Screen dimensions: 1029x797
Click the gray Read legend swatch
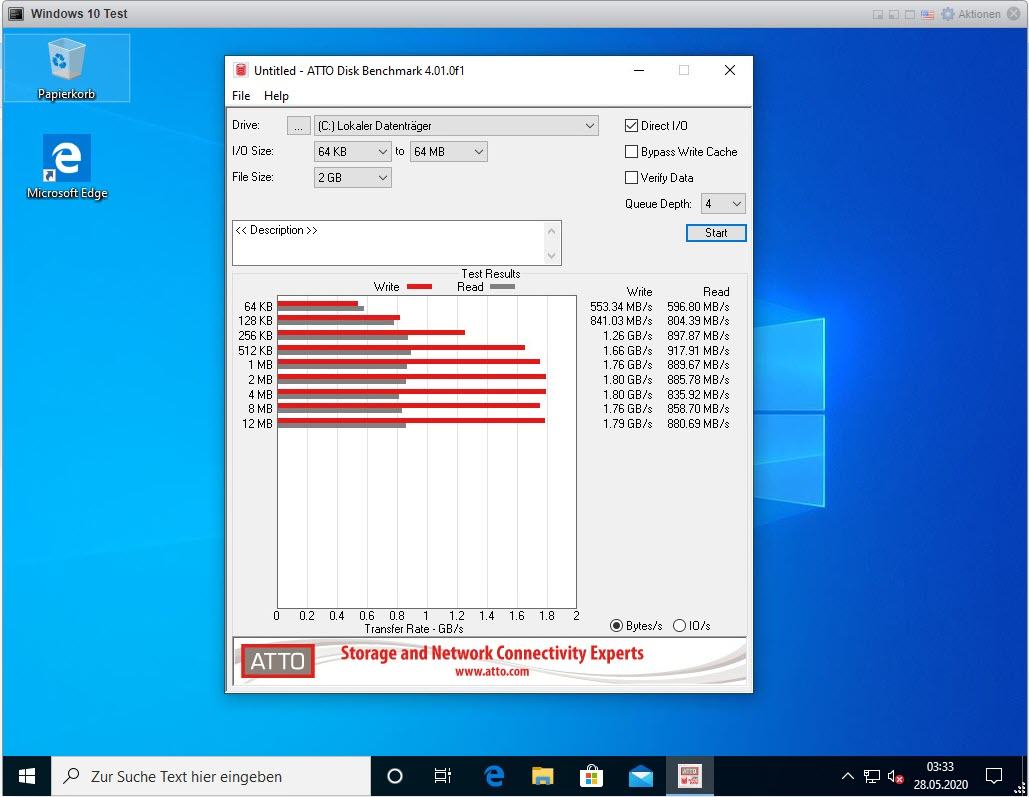point(502,287)
